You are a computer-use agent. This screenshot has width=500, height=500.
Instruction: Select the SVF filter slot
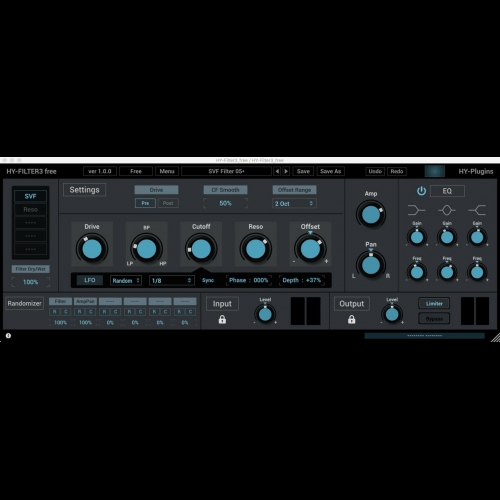click(30, 196)
